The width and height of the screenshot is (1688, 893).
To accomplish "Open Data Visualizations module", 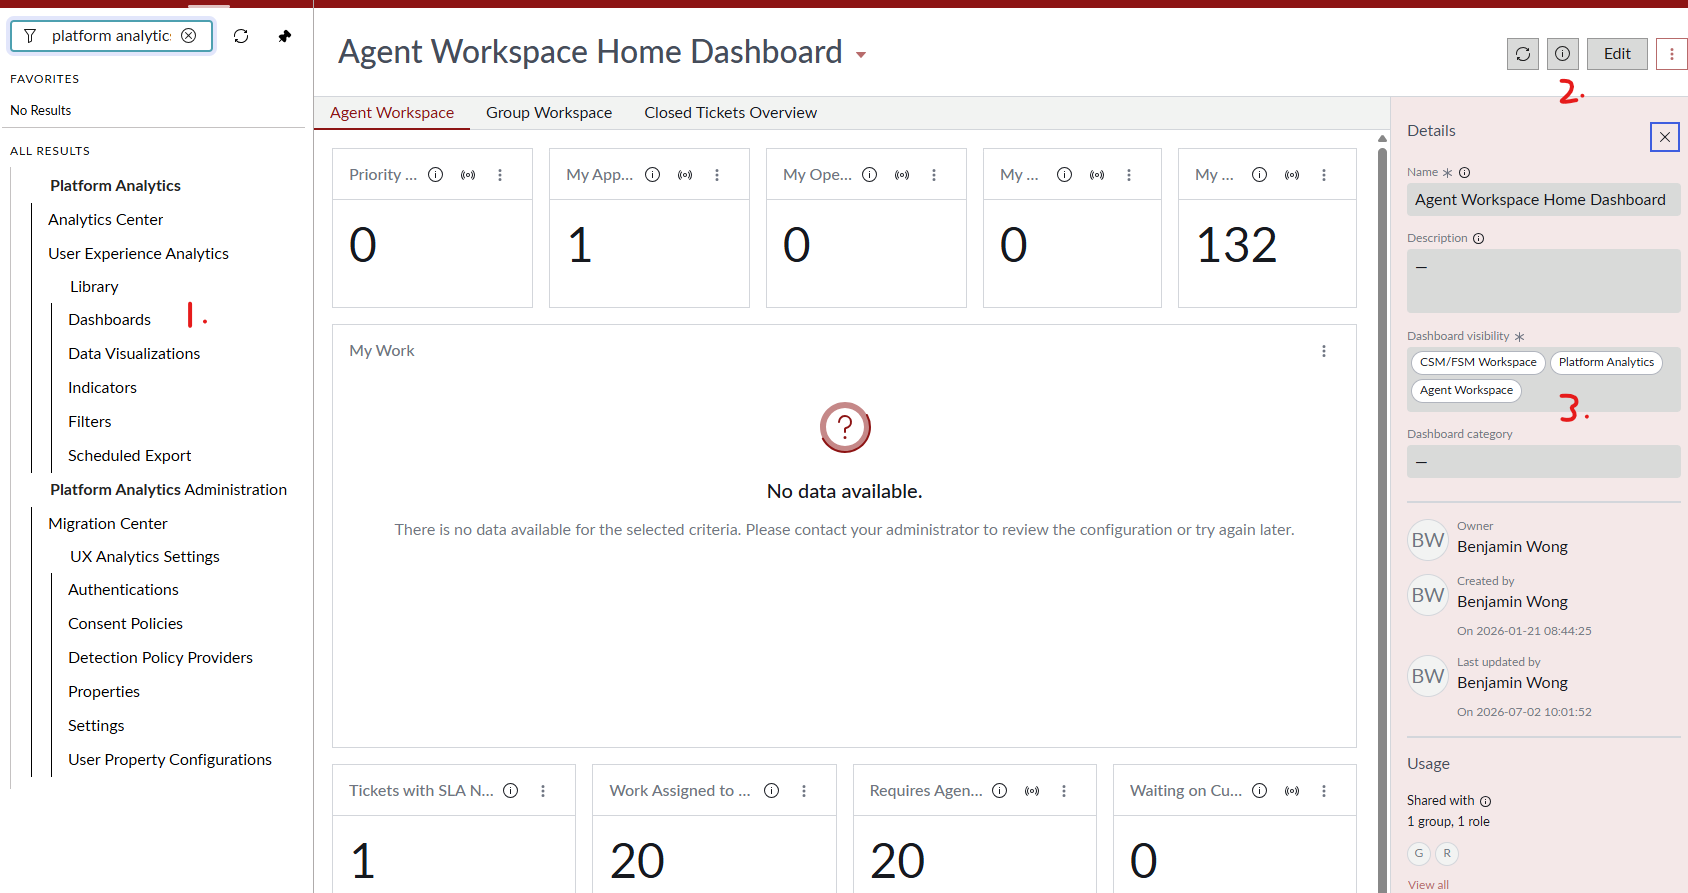I will 134,354.
